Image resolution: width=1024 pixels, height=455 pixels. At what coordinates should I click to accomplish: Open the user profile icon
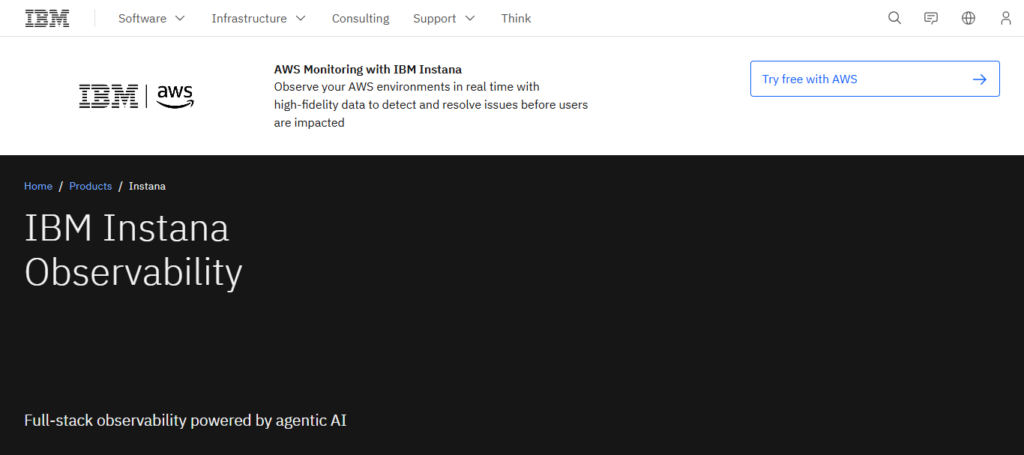(1006, 18)
